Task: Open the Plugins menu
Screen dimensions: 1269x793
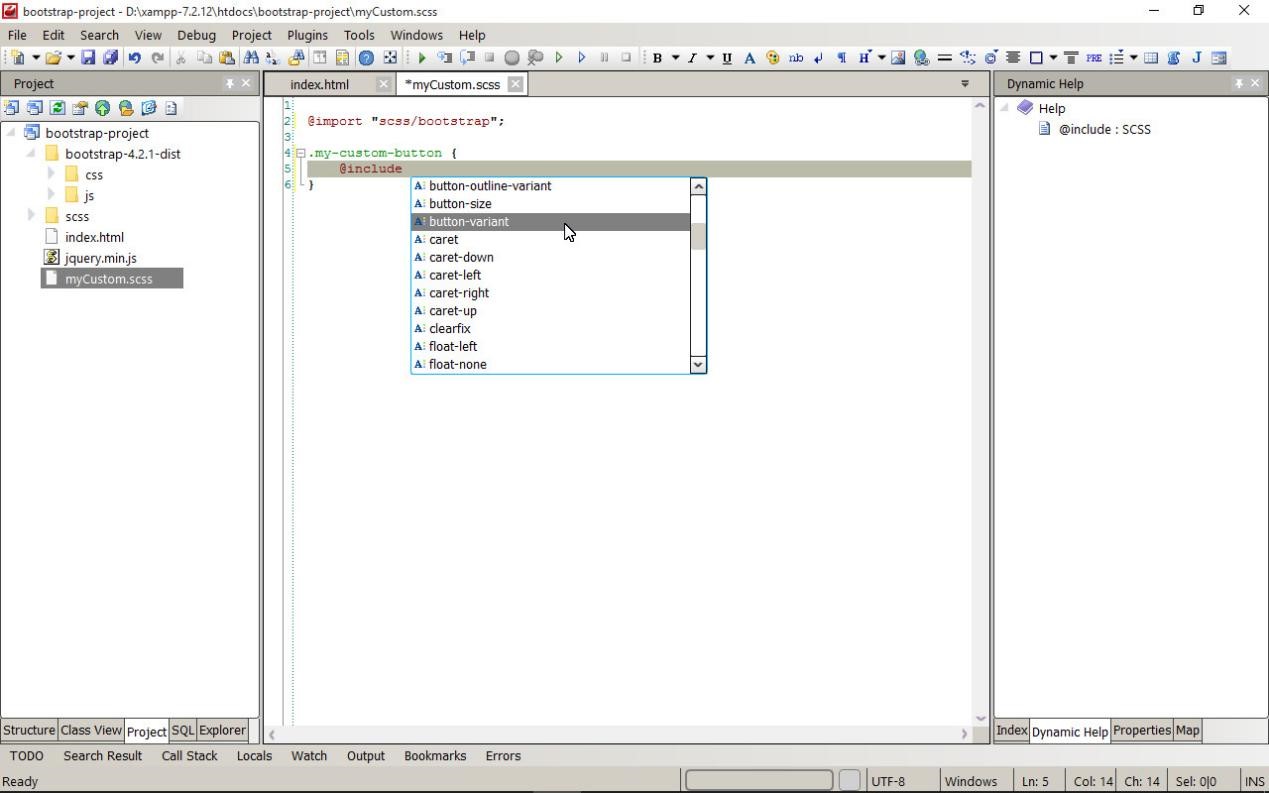Action: (x=306, y=35)
